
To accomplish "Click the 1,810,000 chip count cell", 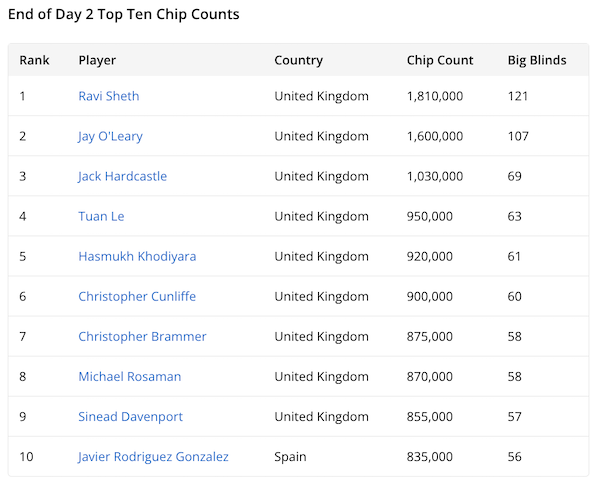I will (435, 96).
